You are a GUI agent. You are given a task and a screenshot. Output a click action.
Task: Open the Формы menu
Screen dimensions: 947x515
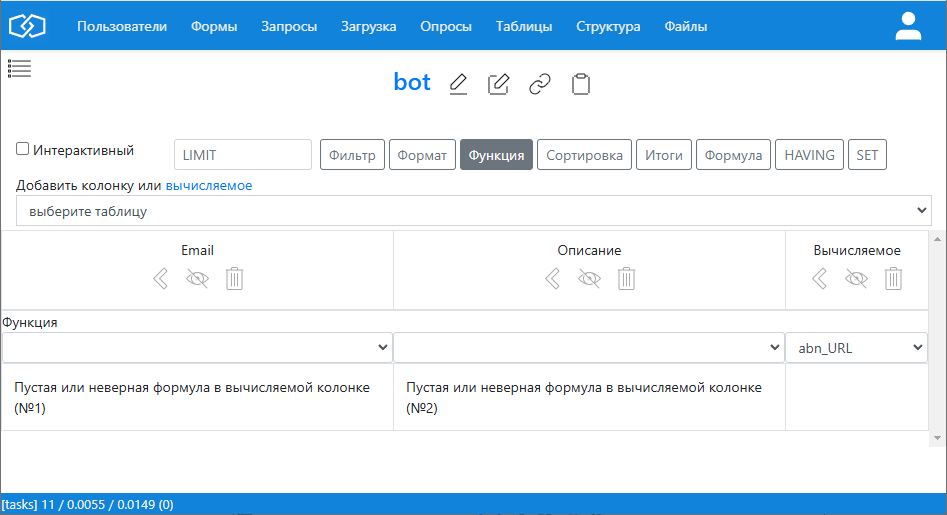(214, 27)
